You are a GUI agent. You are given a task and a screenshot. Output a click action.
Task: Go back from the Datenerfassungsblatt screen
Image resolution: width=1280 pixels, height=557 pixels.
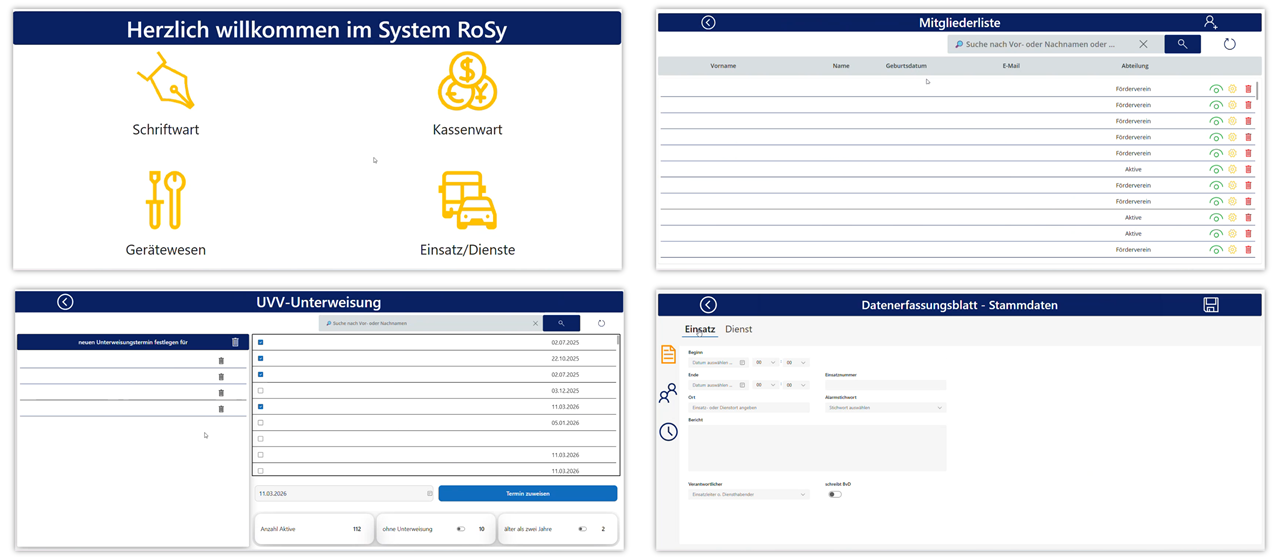708,305
